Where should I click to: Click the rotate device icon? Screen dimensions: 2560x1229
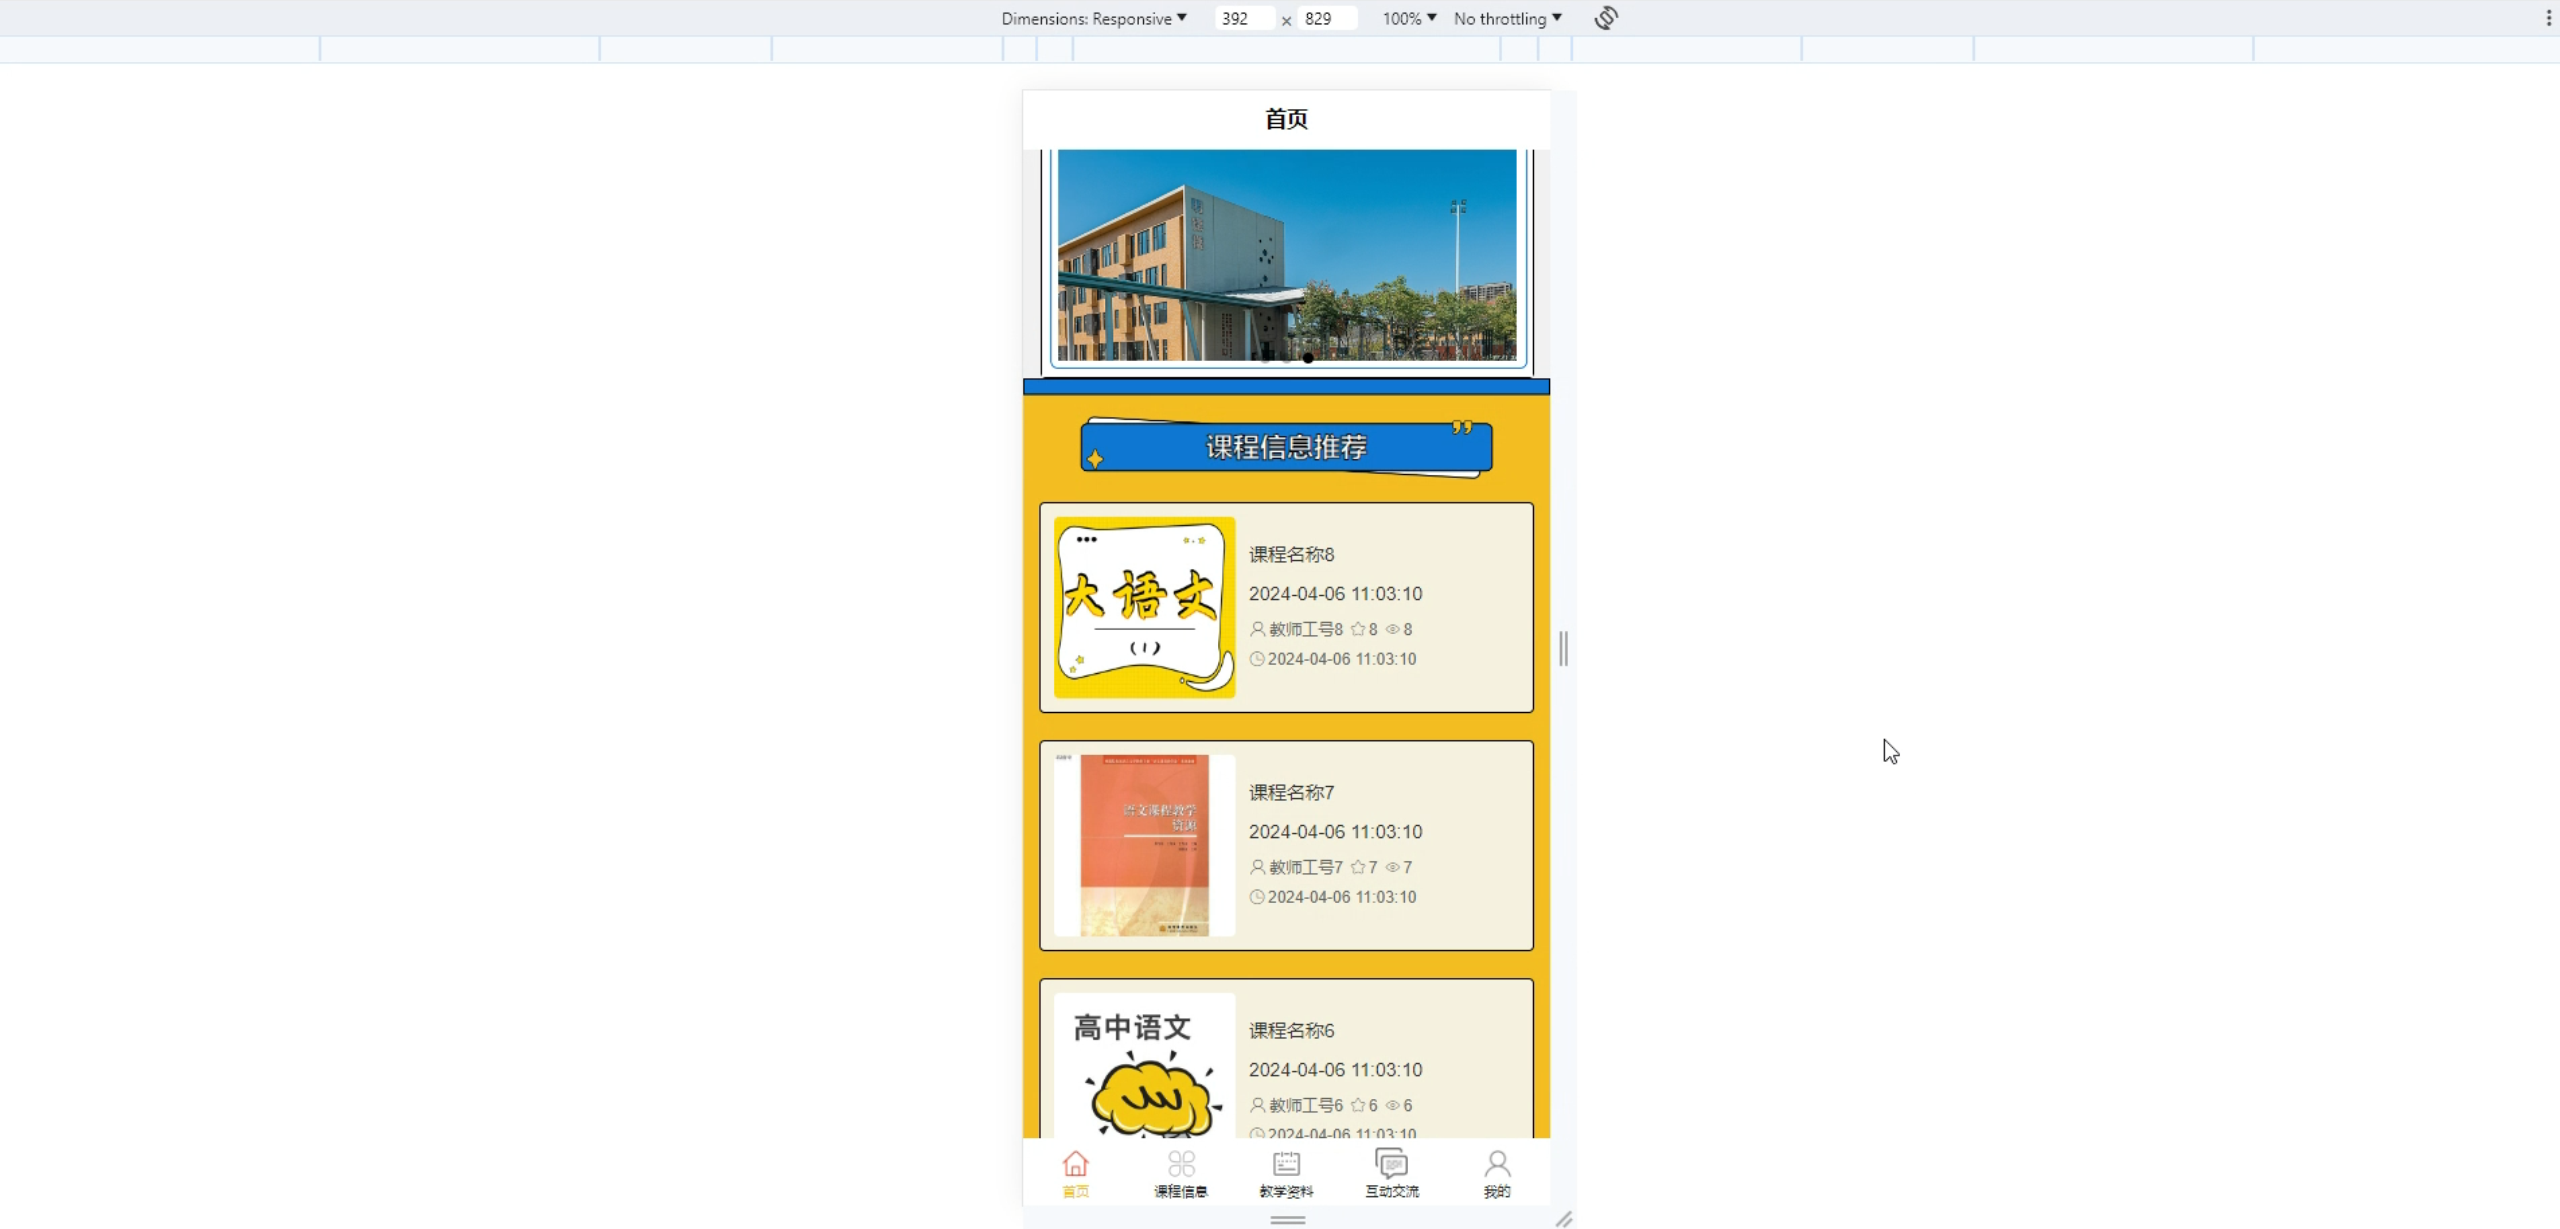point(1606,18)
